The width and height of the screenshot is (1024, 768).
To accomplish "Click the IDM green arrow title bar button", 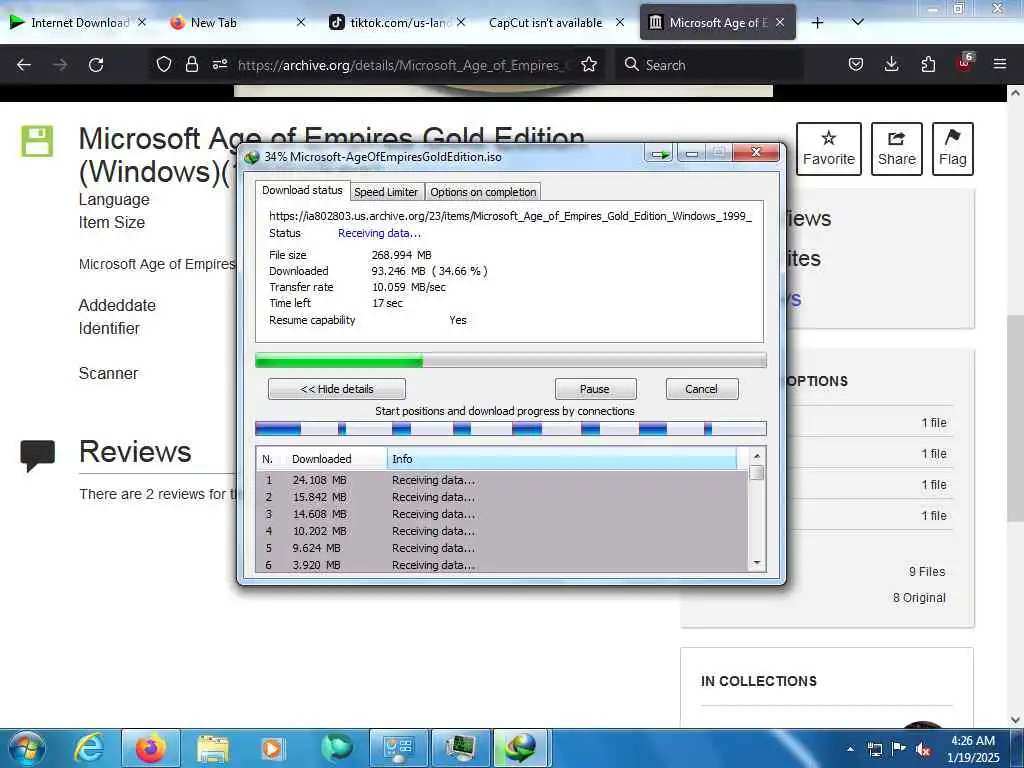I will pyautogui.click(x=660, y=154).
